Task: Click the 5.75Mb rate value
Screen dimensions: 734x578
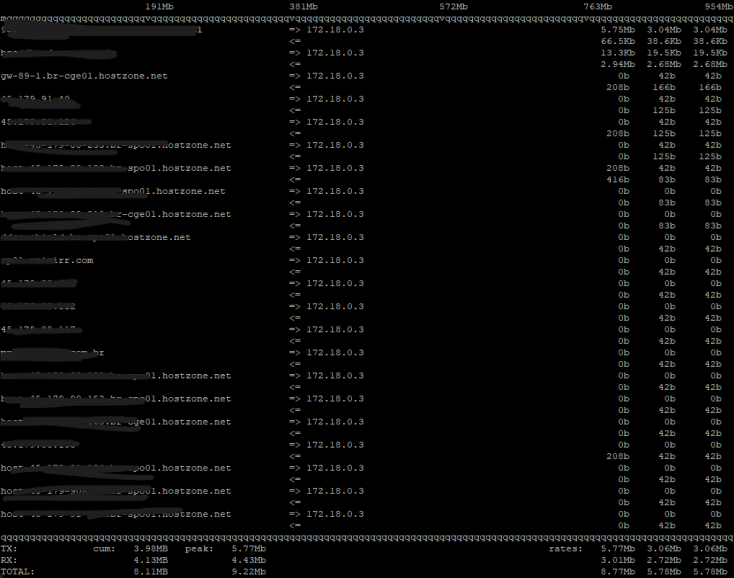Action: click(618, 29)
